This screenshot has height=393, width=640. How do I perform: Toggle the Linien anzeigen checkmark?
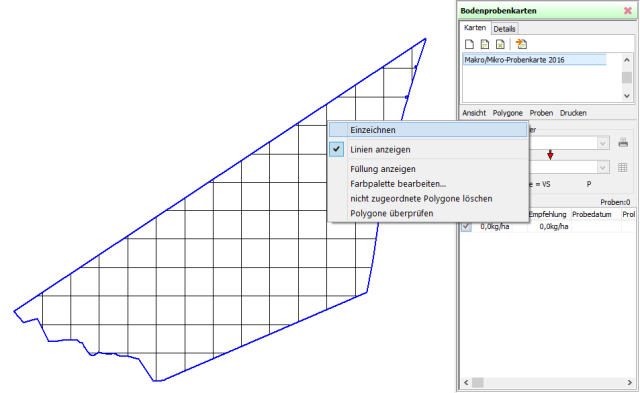(336, 149)
